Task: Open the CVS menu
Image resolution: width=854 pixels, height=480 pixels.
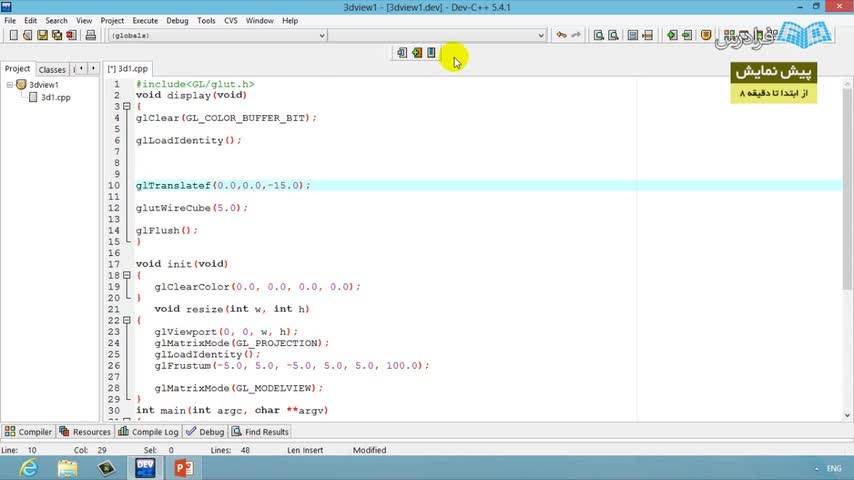Action: tap(230, 21)
